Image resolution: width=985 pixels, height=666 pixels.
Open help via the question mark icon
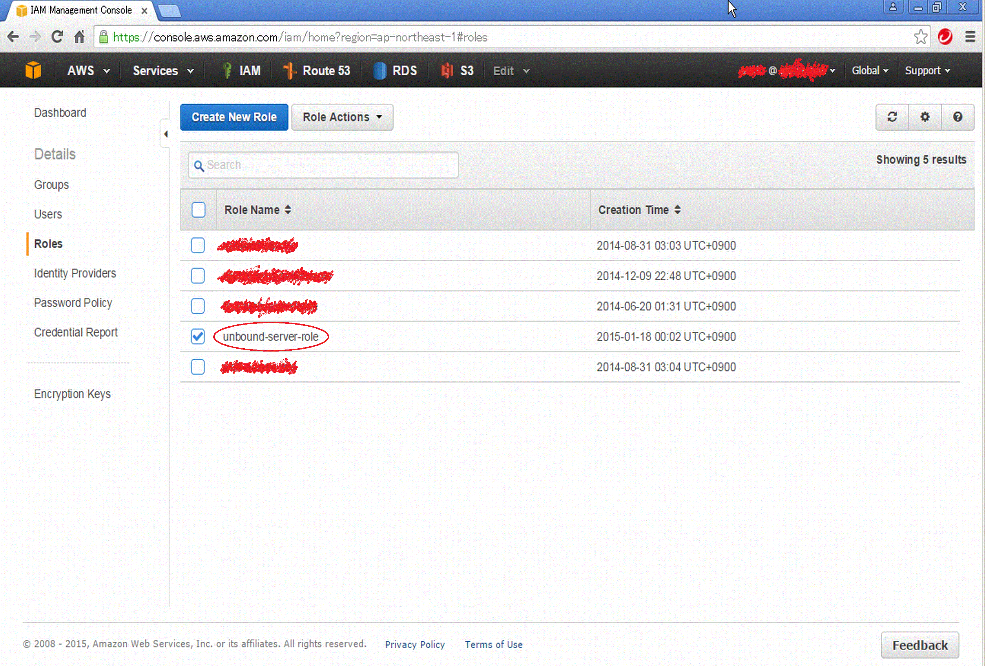957,117
